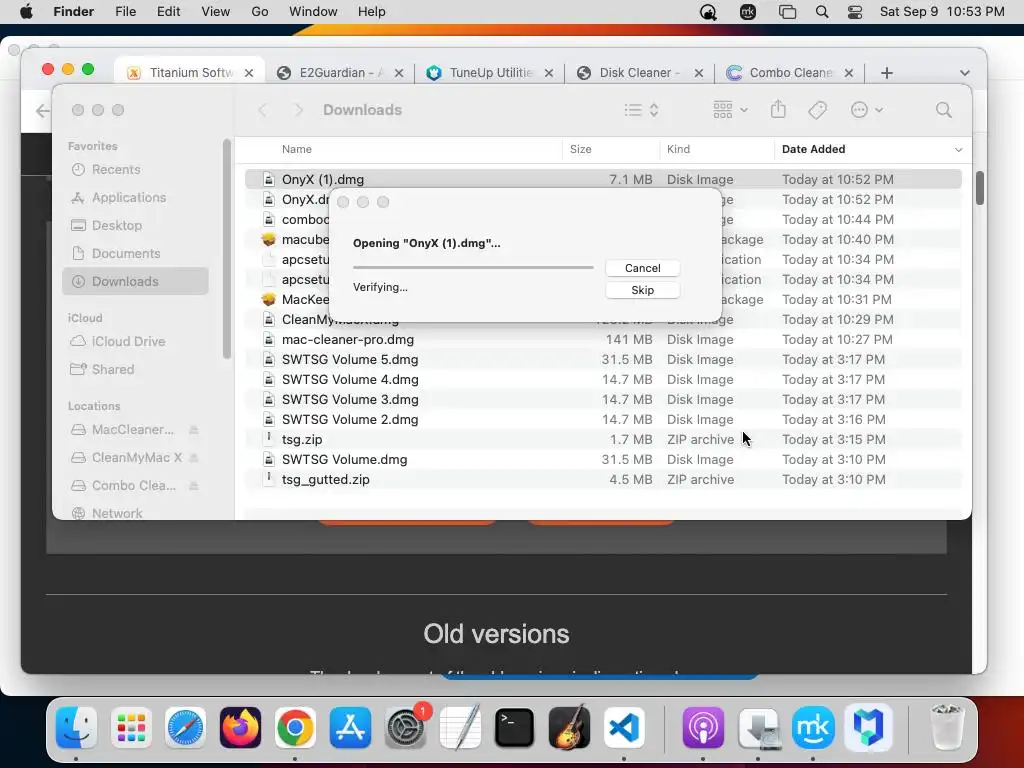Viewport: 1024px width, 768px height.
Task: Go back in Finder history
Action: (263, 110)
